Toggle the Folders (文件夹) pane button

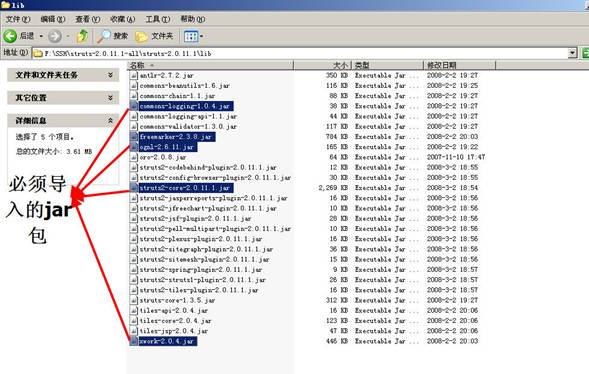click(x=154, y=36)
